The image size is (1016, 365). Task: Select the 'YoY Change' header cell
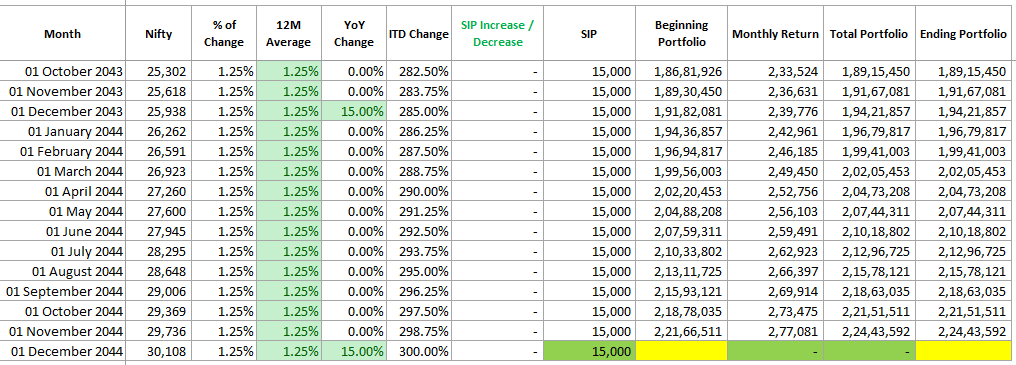point(354,34)
